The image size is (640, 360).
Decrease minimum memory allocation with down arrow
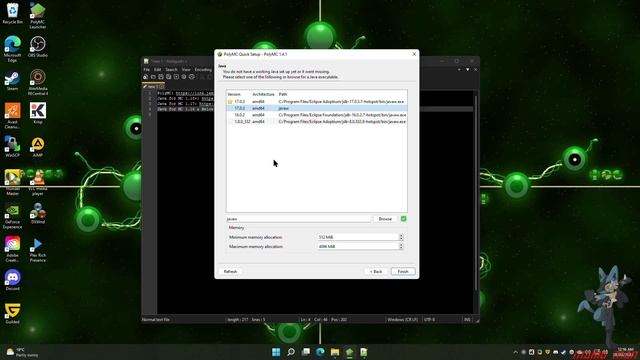point(401,239)
